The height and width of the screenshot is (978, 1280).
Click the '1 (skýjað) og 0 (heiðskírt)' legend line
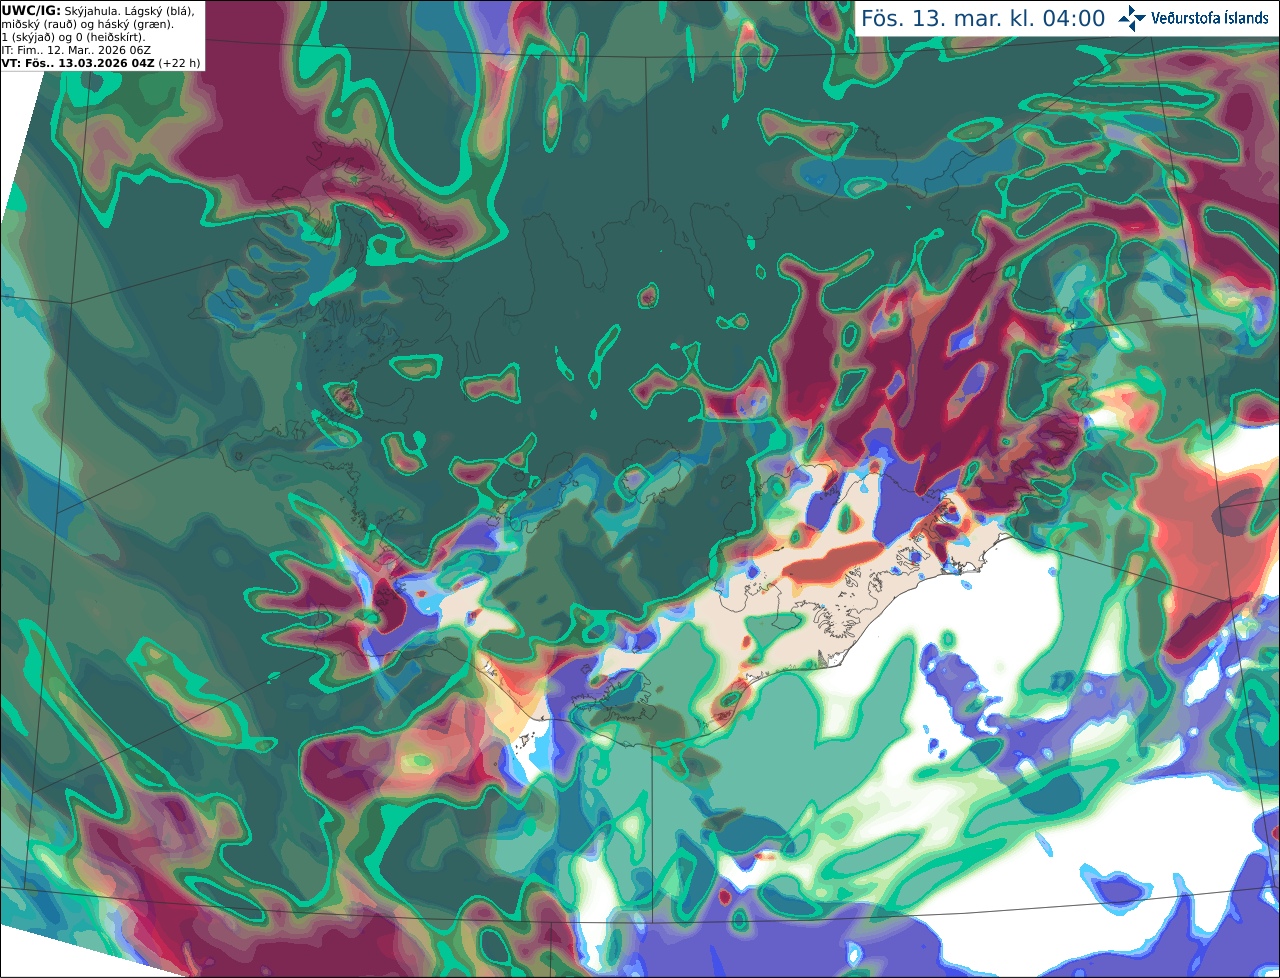(73, 37)
